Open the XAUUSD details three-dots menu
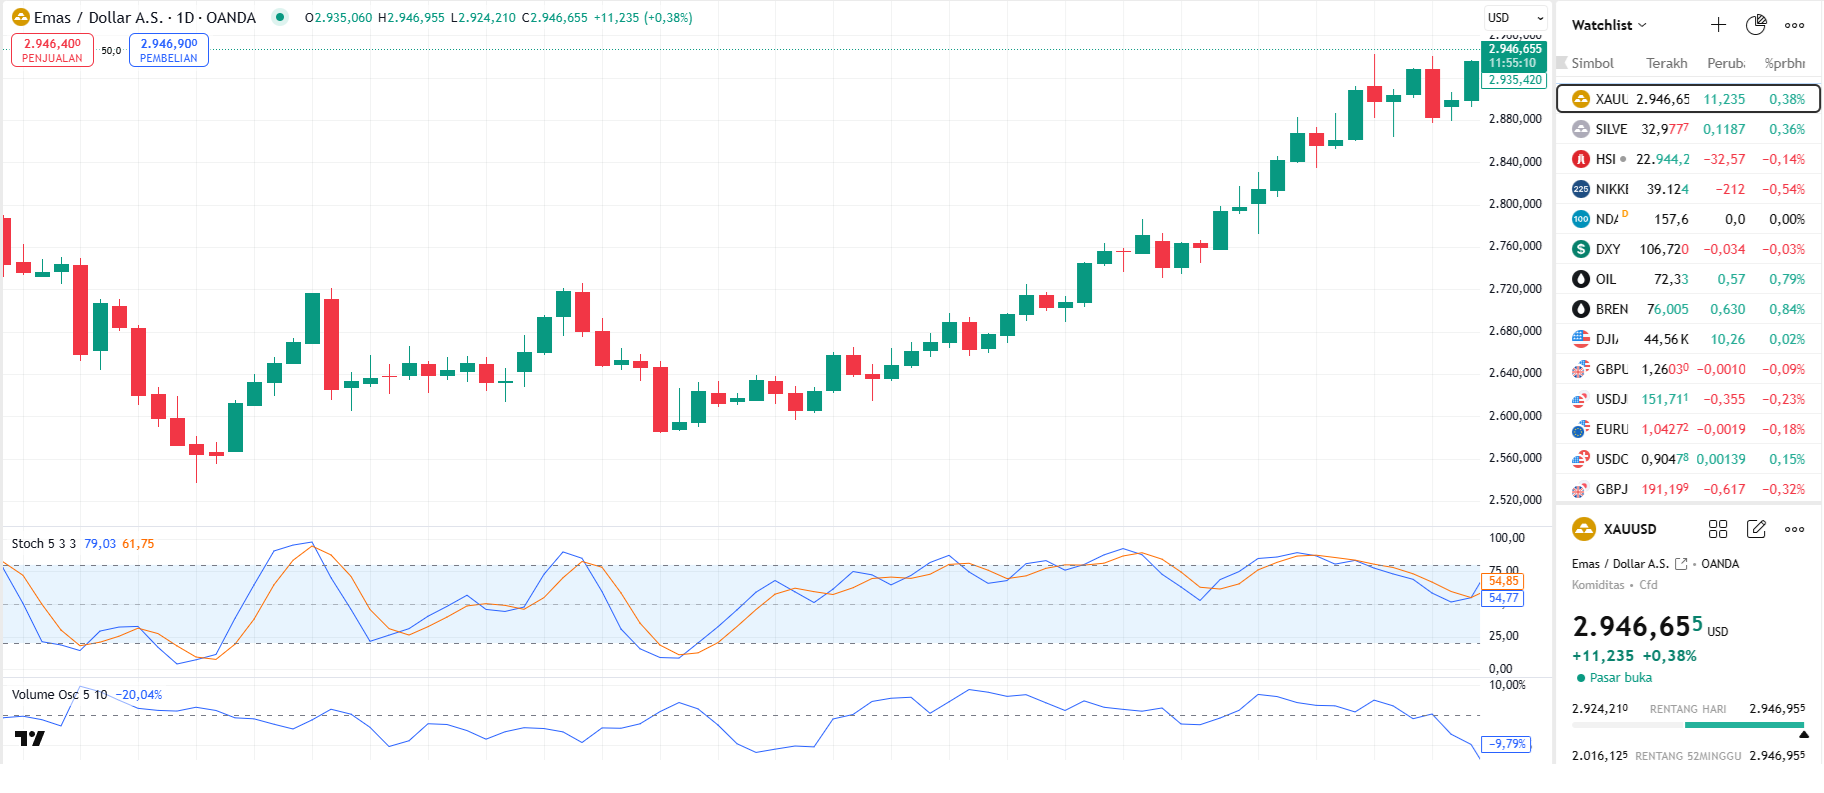This screenshot has width=1824, height=793. [1795, 529]
